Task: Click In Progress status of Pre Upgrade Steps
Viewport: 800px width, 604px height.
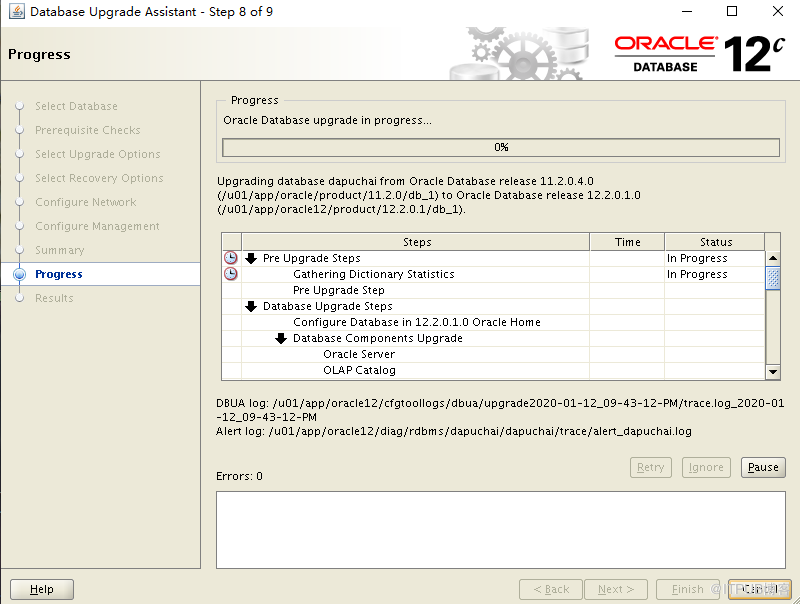Action: pyautogui.click(x=697, y=258)
